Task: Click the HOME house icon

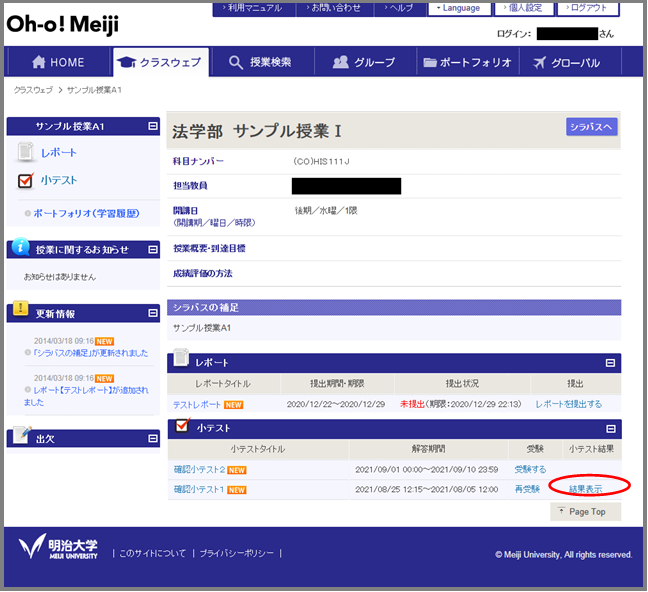Action: click(x=38, y=62)
